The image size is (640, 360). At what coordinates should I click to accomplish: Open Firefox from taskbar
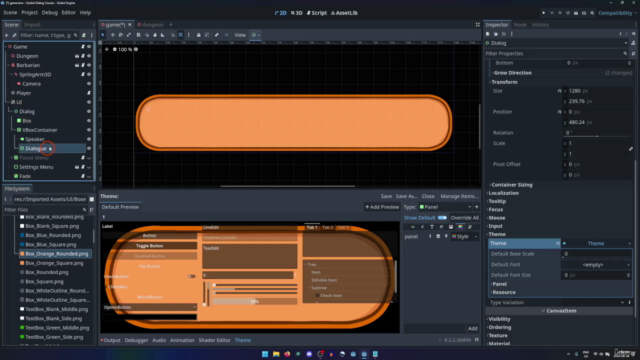coord(287,354)
